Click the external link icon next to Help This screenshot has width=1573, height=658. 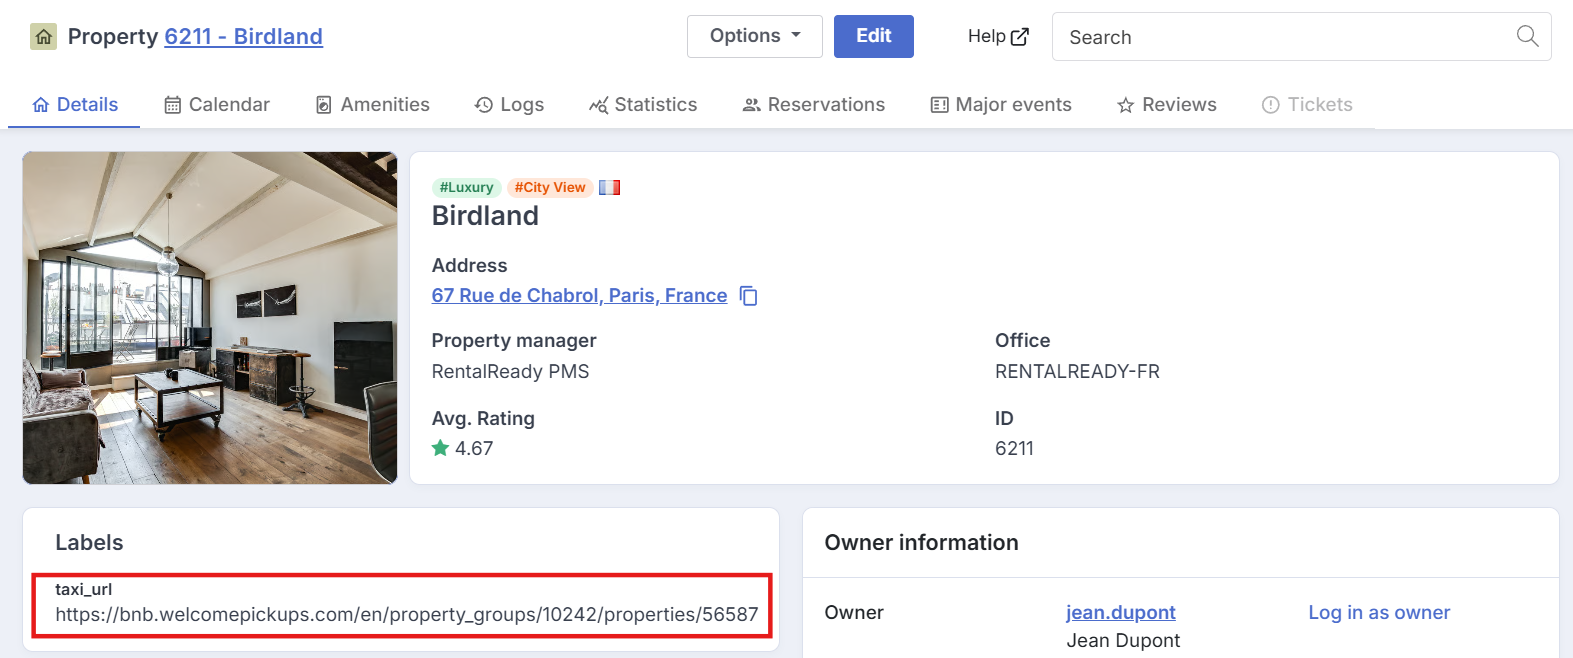[x=1020, y=37]
